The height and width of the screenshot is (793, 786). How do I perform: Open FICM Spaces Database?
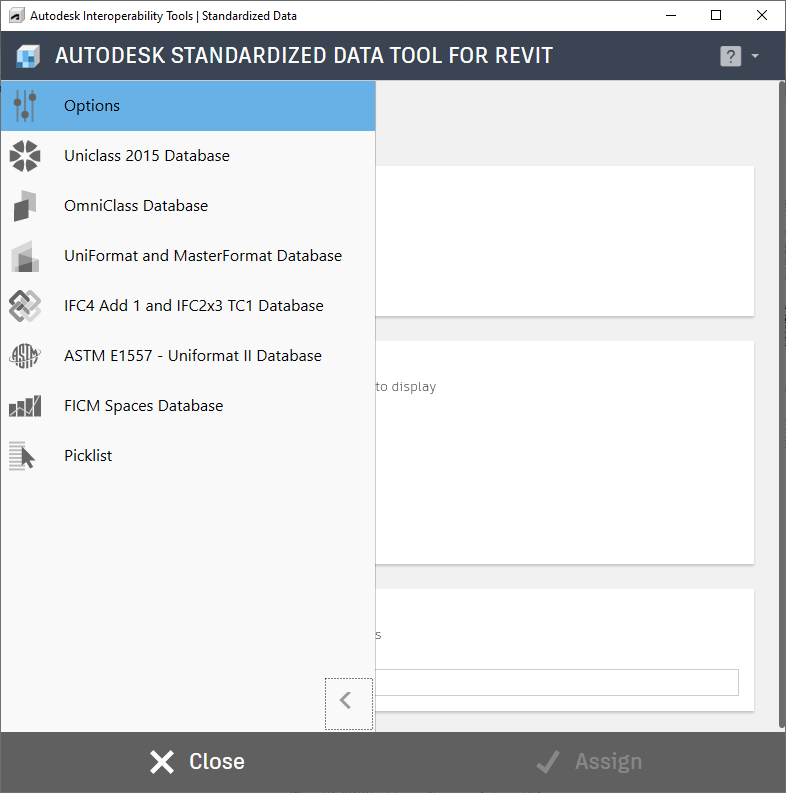188,406
